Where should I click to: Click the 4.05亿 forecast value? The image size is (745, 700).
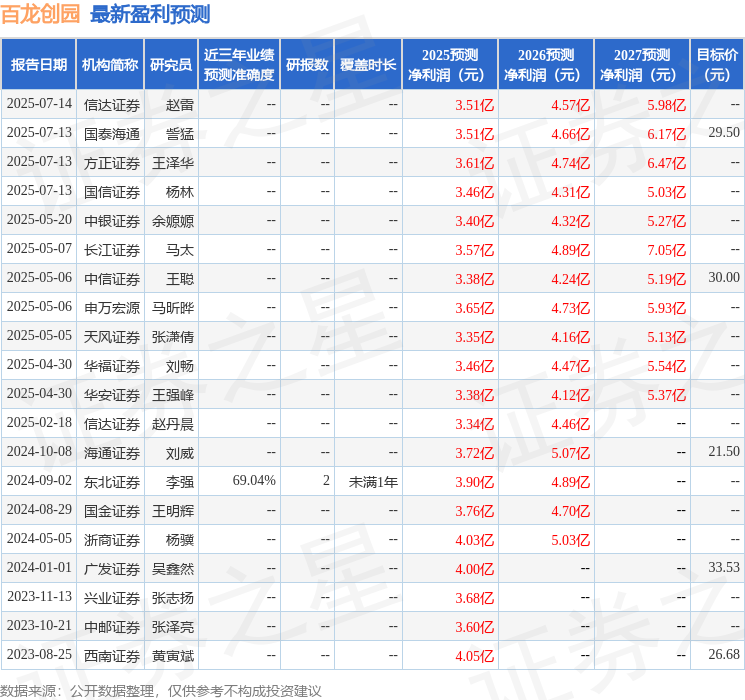[x=474, y=656]
